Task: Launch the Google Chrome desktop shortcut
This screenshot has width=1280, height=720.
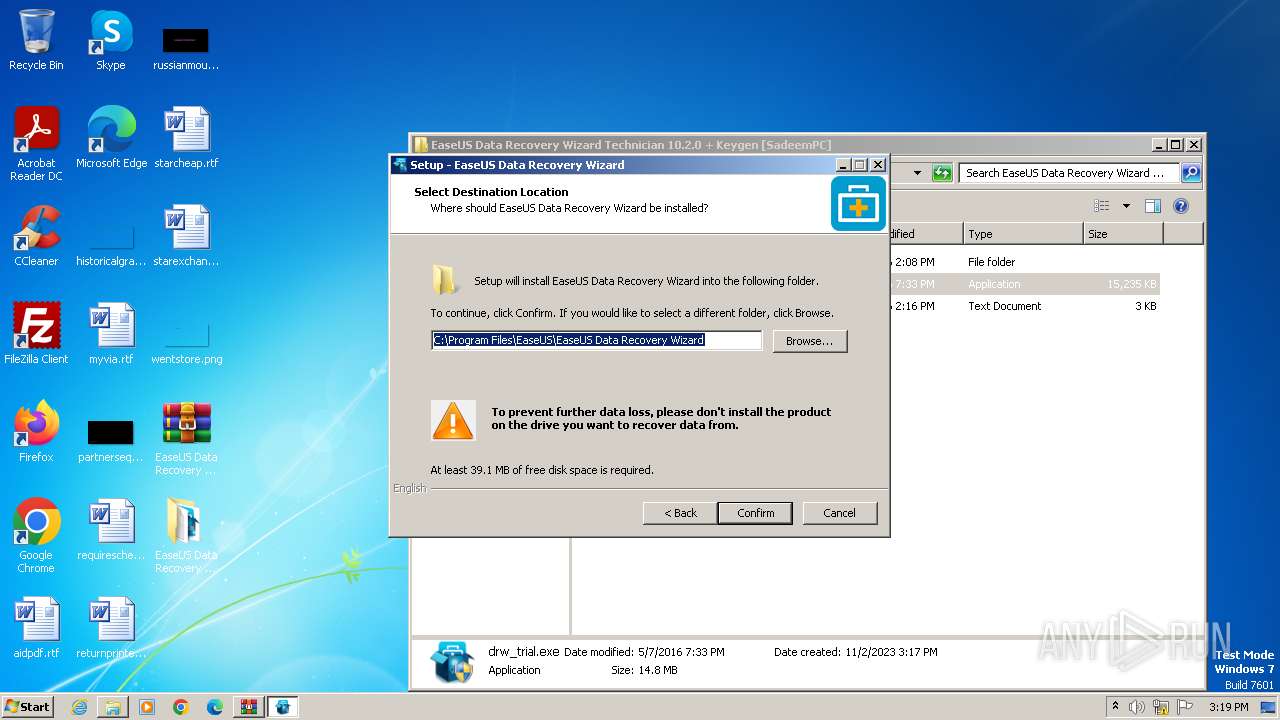Action: (x=36, y=536)
